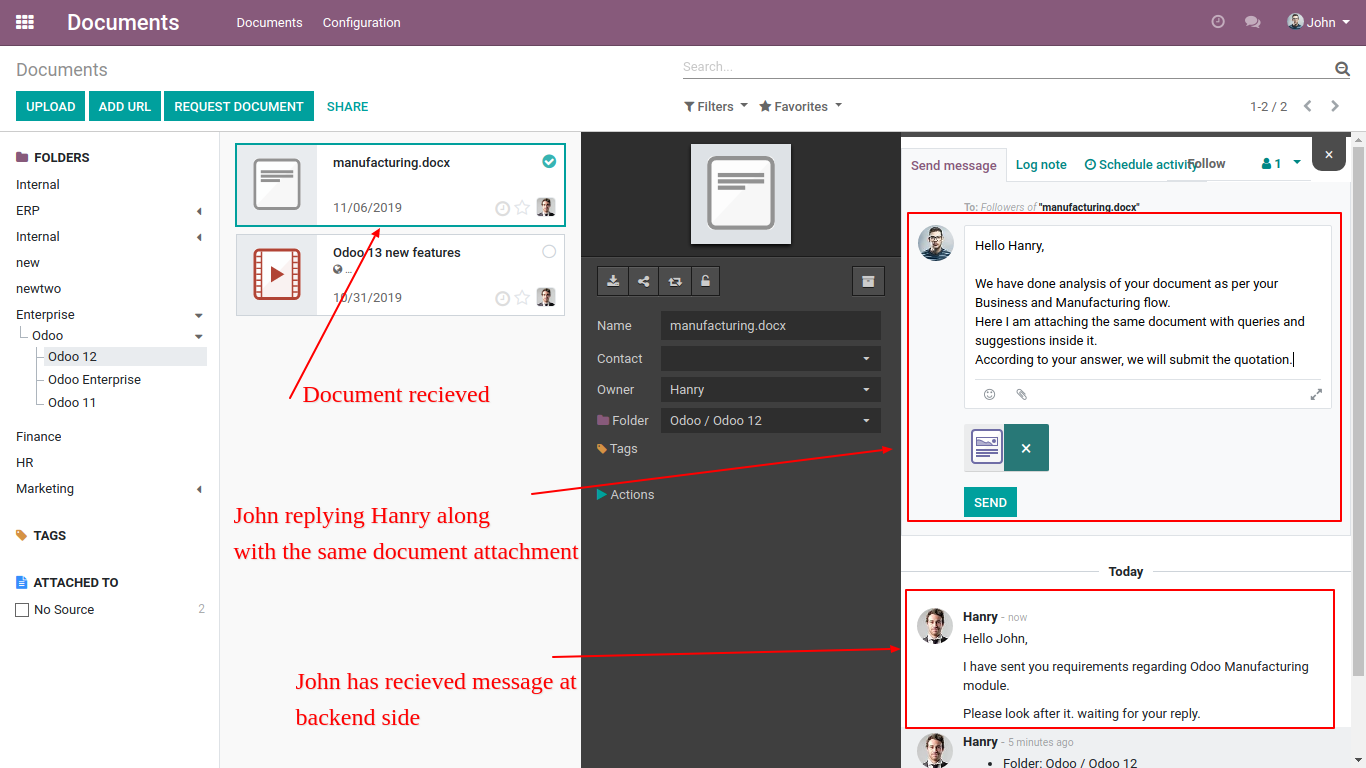Open the emoji picker in message composer
Viewport: 1366px width, 768px height.
point(990,394)
